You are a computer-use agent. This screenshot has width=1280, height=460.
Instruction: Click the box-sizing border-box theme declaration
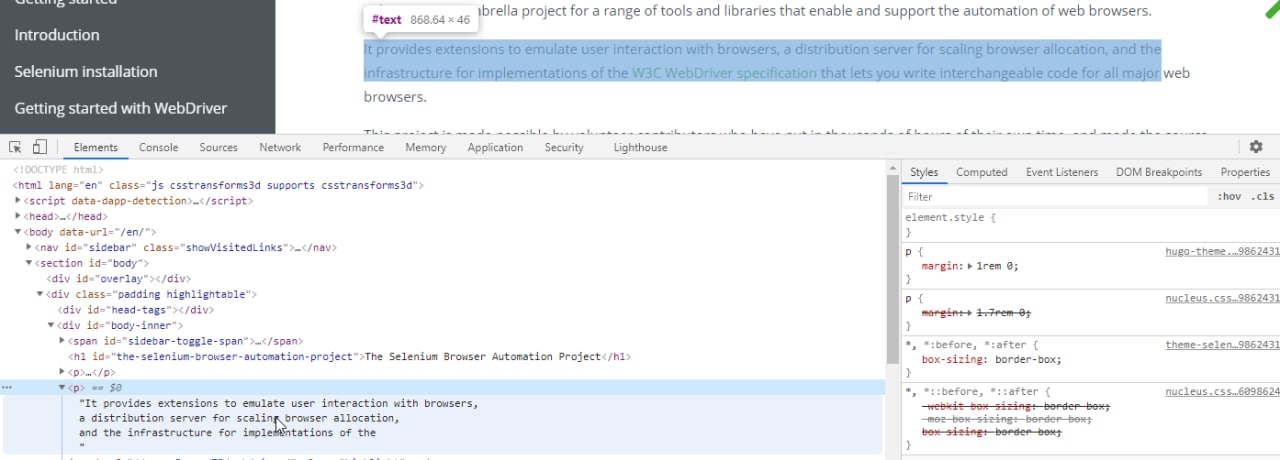[x=992, y=360]
